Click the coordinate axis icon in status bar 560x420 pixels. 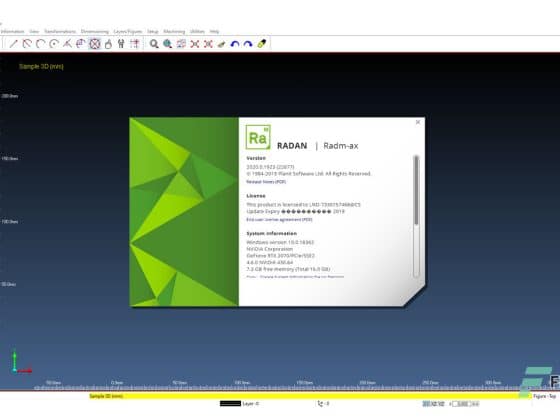[x=320, y=404]
